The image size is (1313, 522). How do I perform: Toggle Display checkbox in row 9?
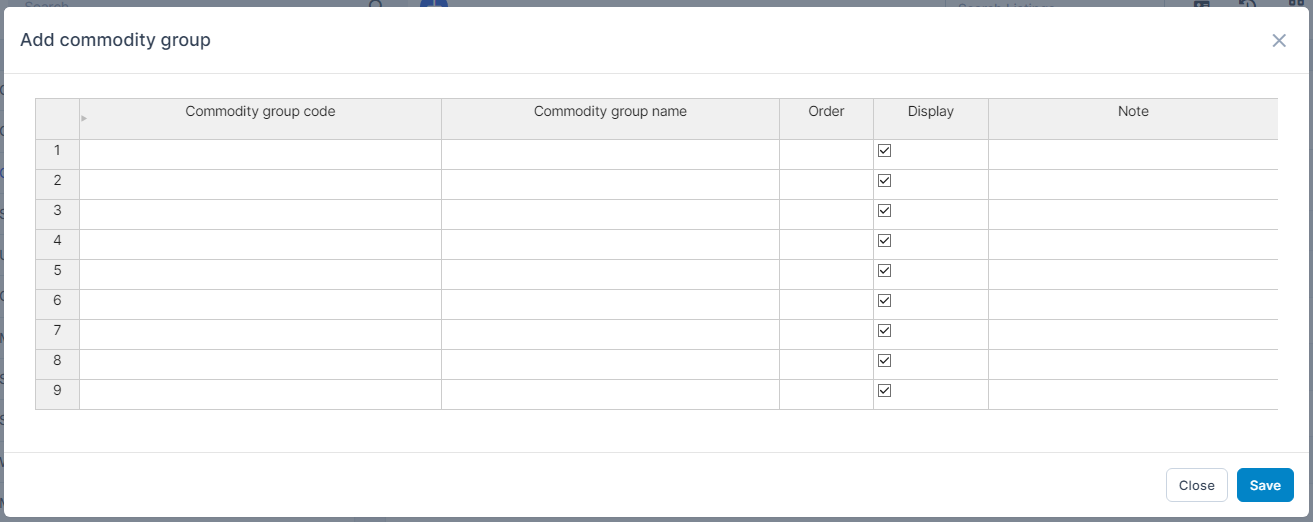click(x=884, y=391)
